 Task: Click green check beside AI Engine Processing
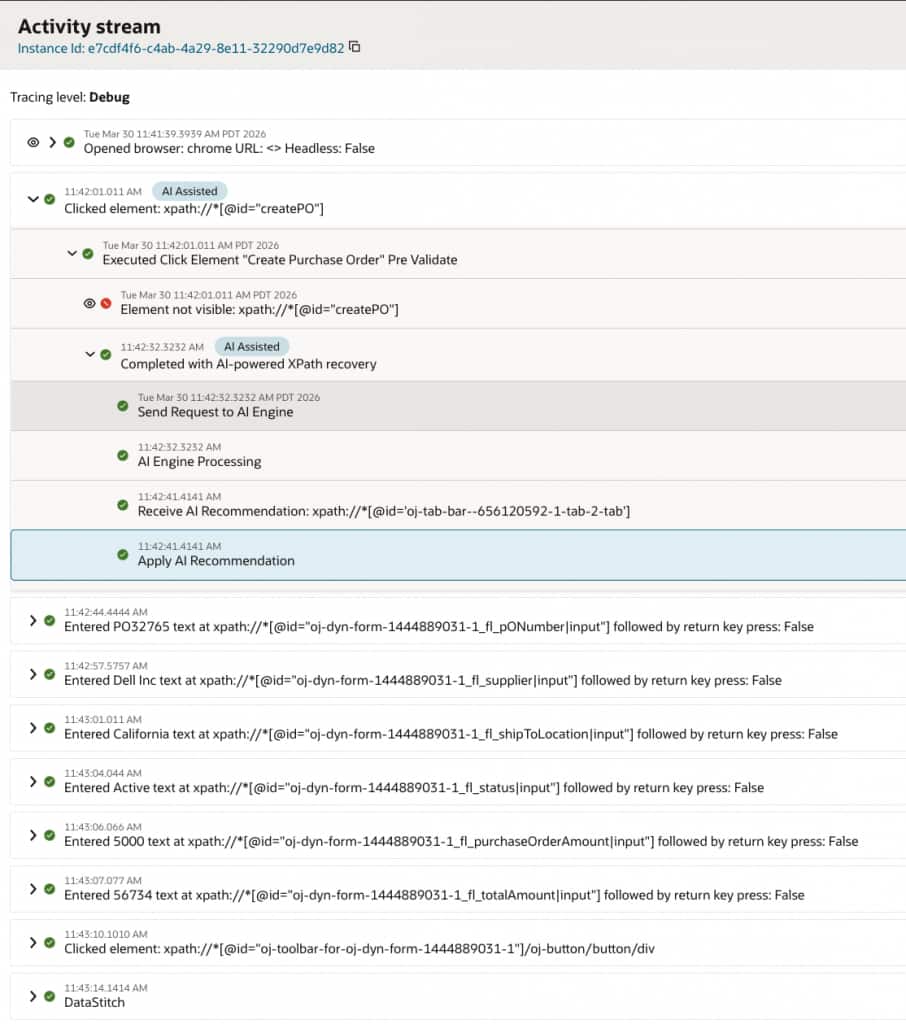[123, 456]
